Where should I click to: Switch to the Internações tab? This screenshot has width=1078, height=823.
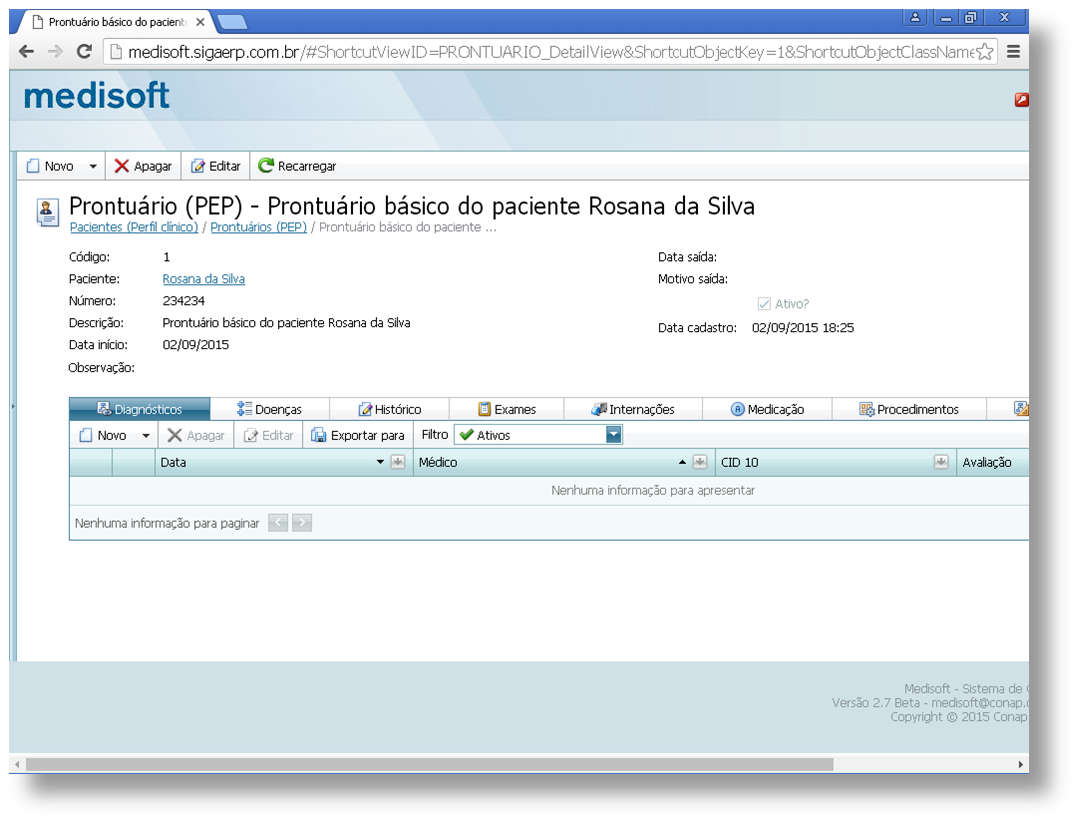[x=633, y=409]
